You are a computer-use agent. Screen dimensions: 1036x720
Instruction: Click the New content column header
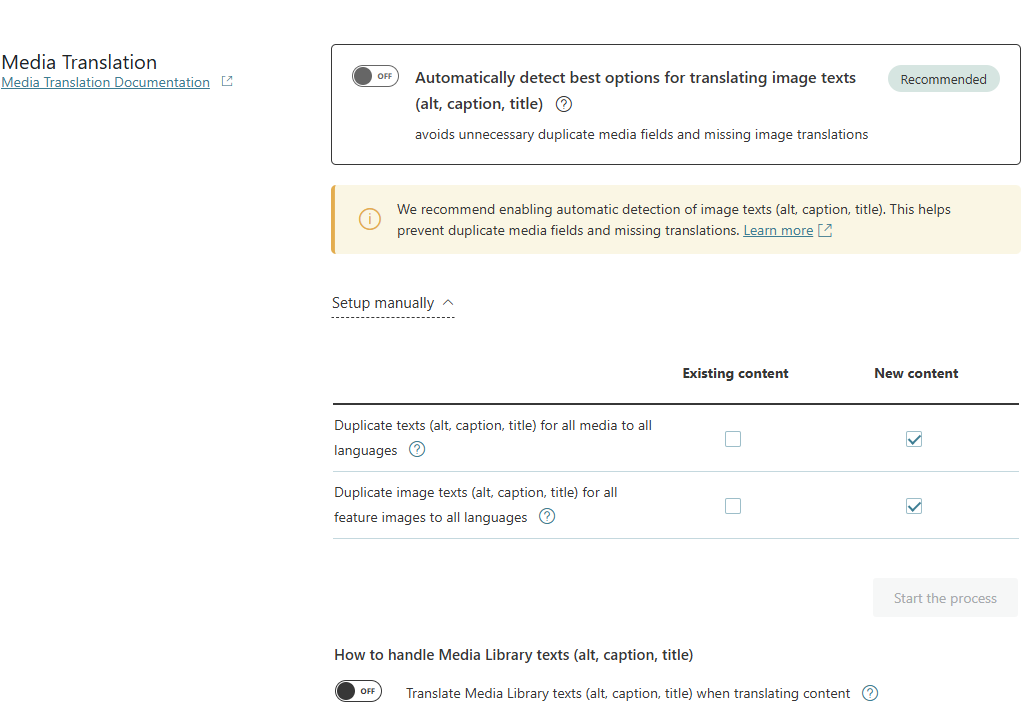coord(916,373)
